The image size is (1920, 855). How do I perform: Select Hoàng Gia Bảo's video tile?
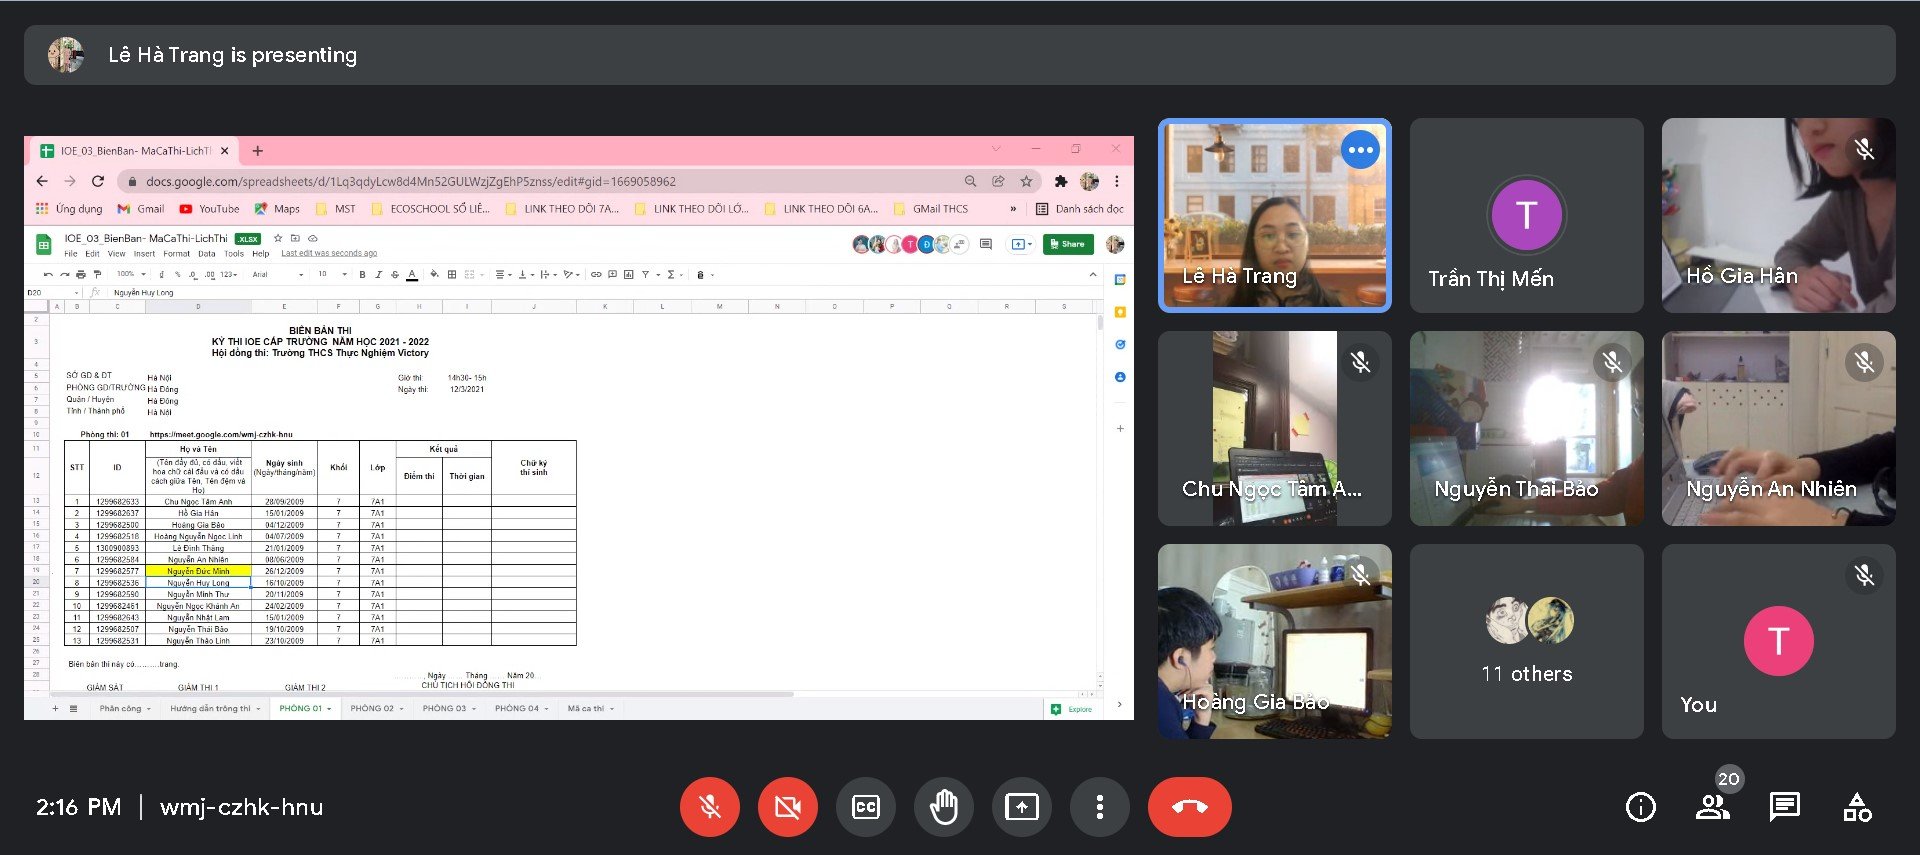(x=1274, y=642)
